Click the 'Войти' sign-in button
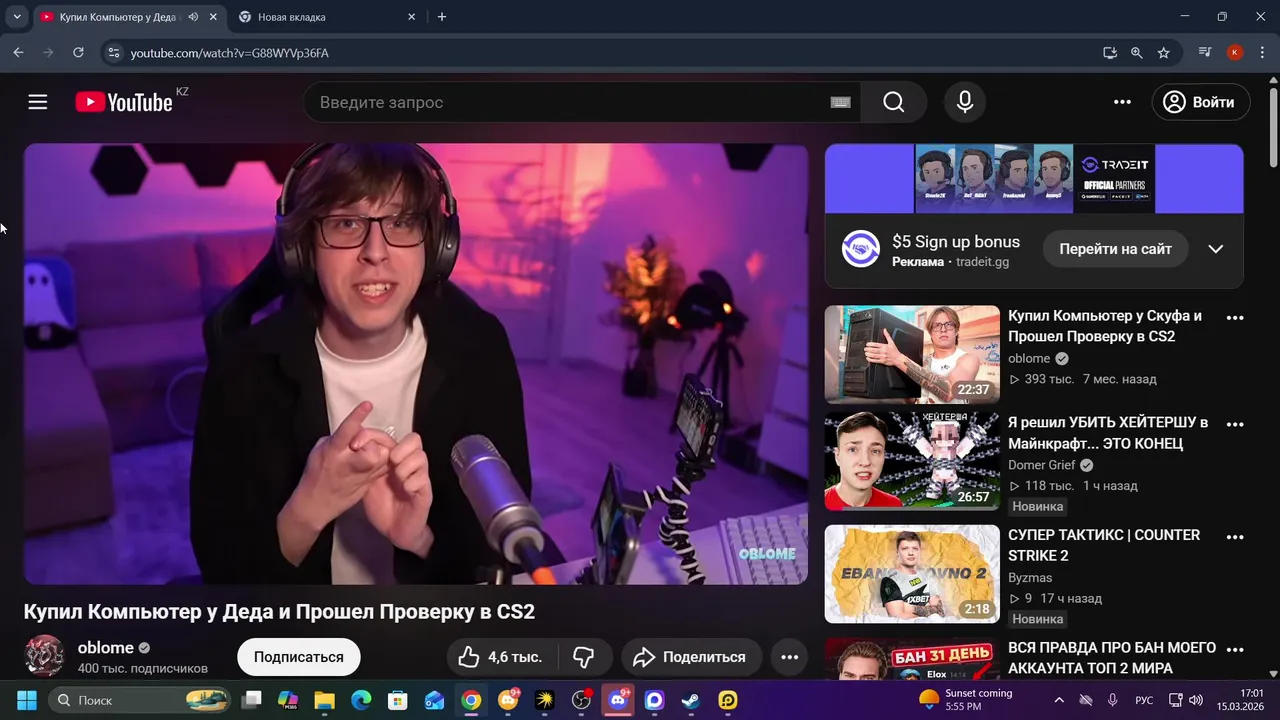 (1199, 102)
